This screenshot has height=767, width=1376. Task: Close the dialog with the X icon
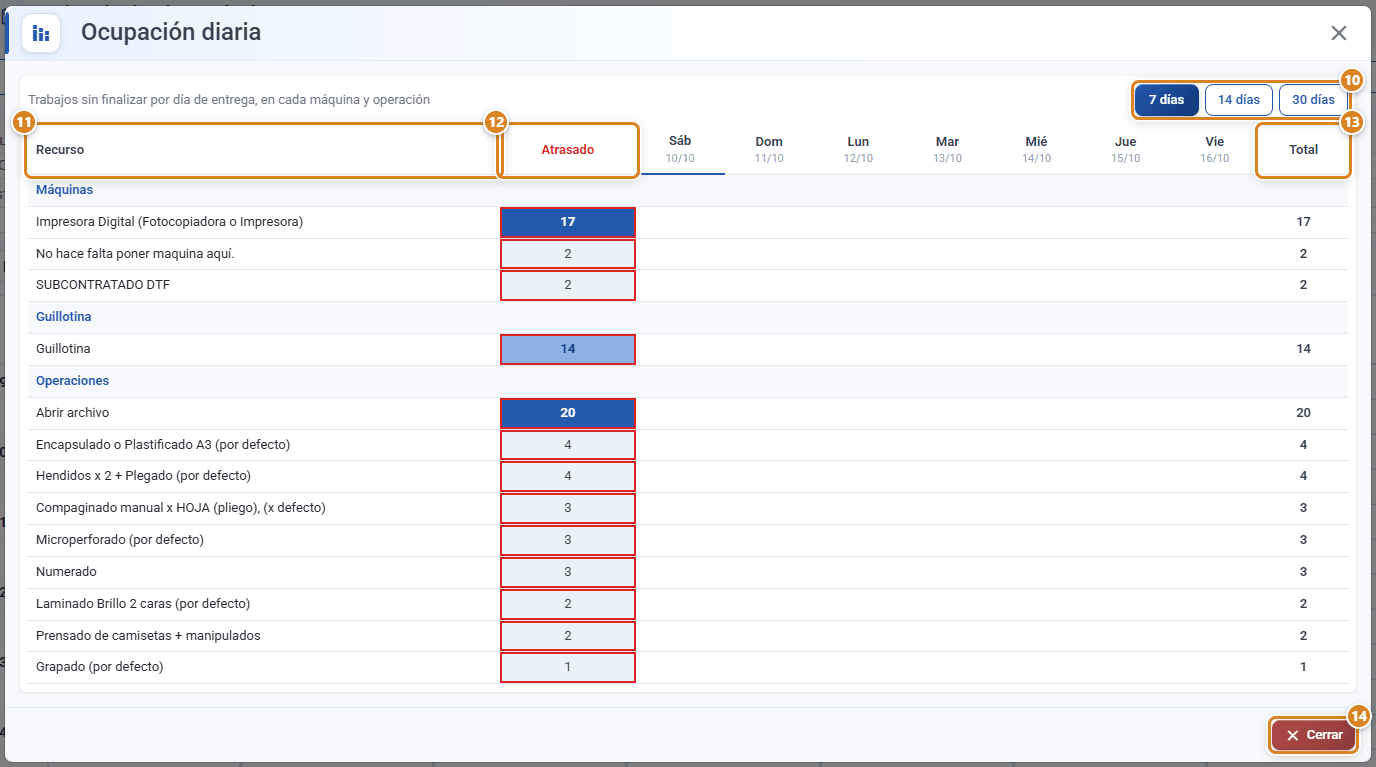click(1339, 33)
